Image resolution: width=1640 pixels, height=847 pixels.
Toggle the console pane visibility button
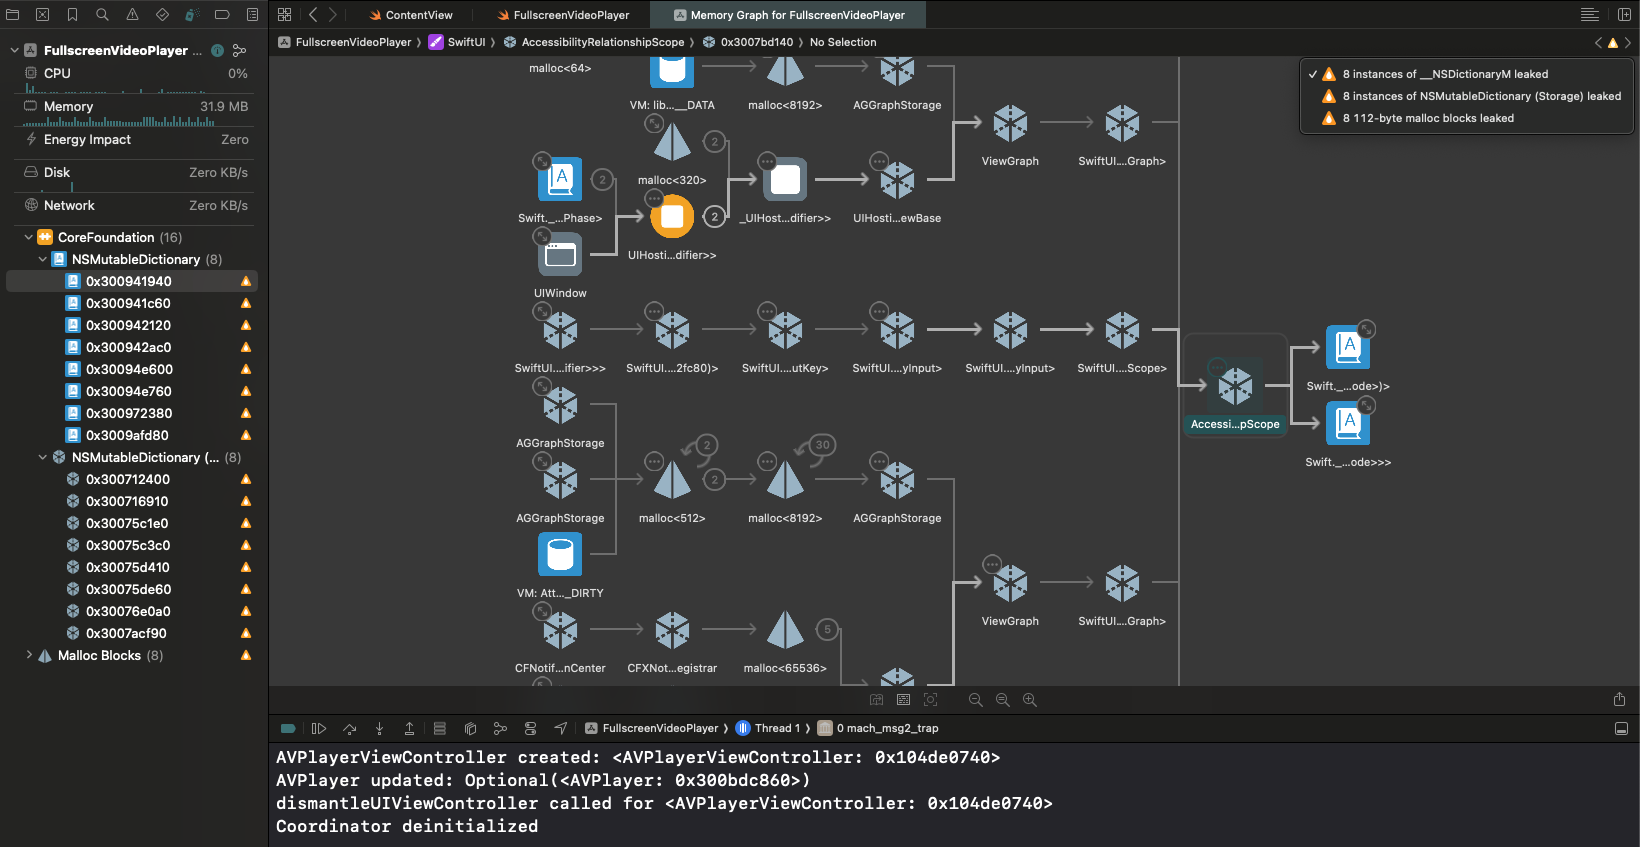1621,728
